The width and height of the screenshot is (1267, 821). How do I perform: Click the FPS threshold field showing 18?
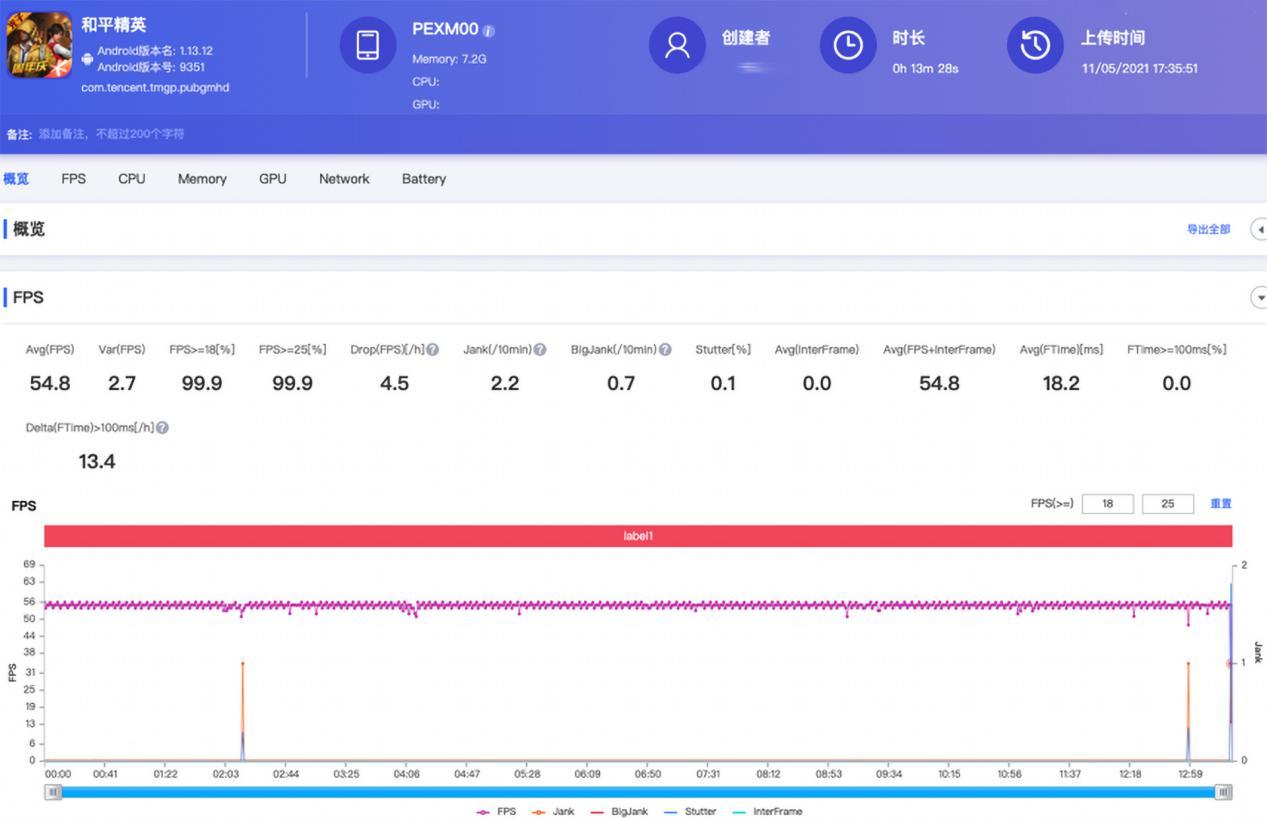(1108, 504)
